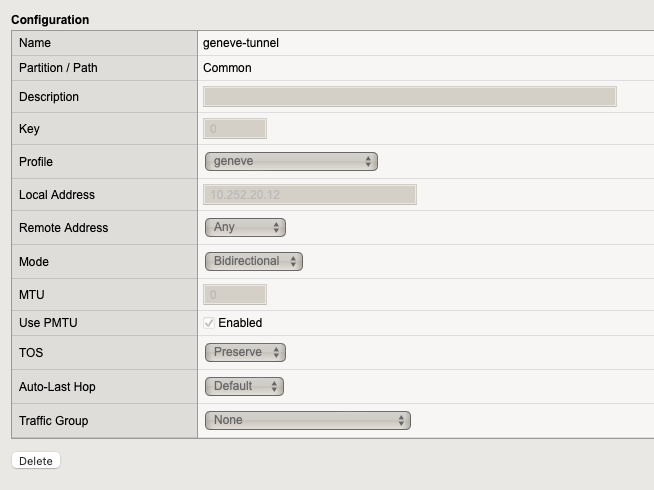This screenshot has height=490, width=654.
Task: Open the TOS dropdown showing Preserve
Action: tap(245, 352)
